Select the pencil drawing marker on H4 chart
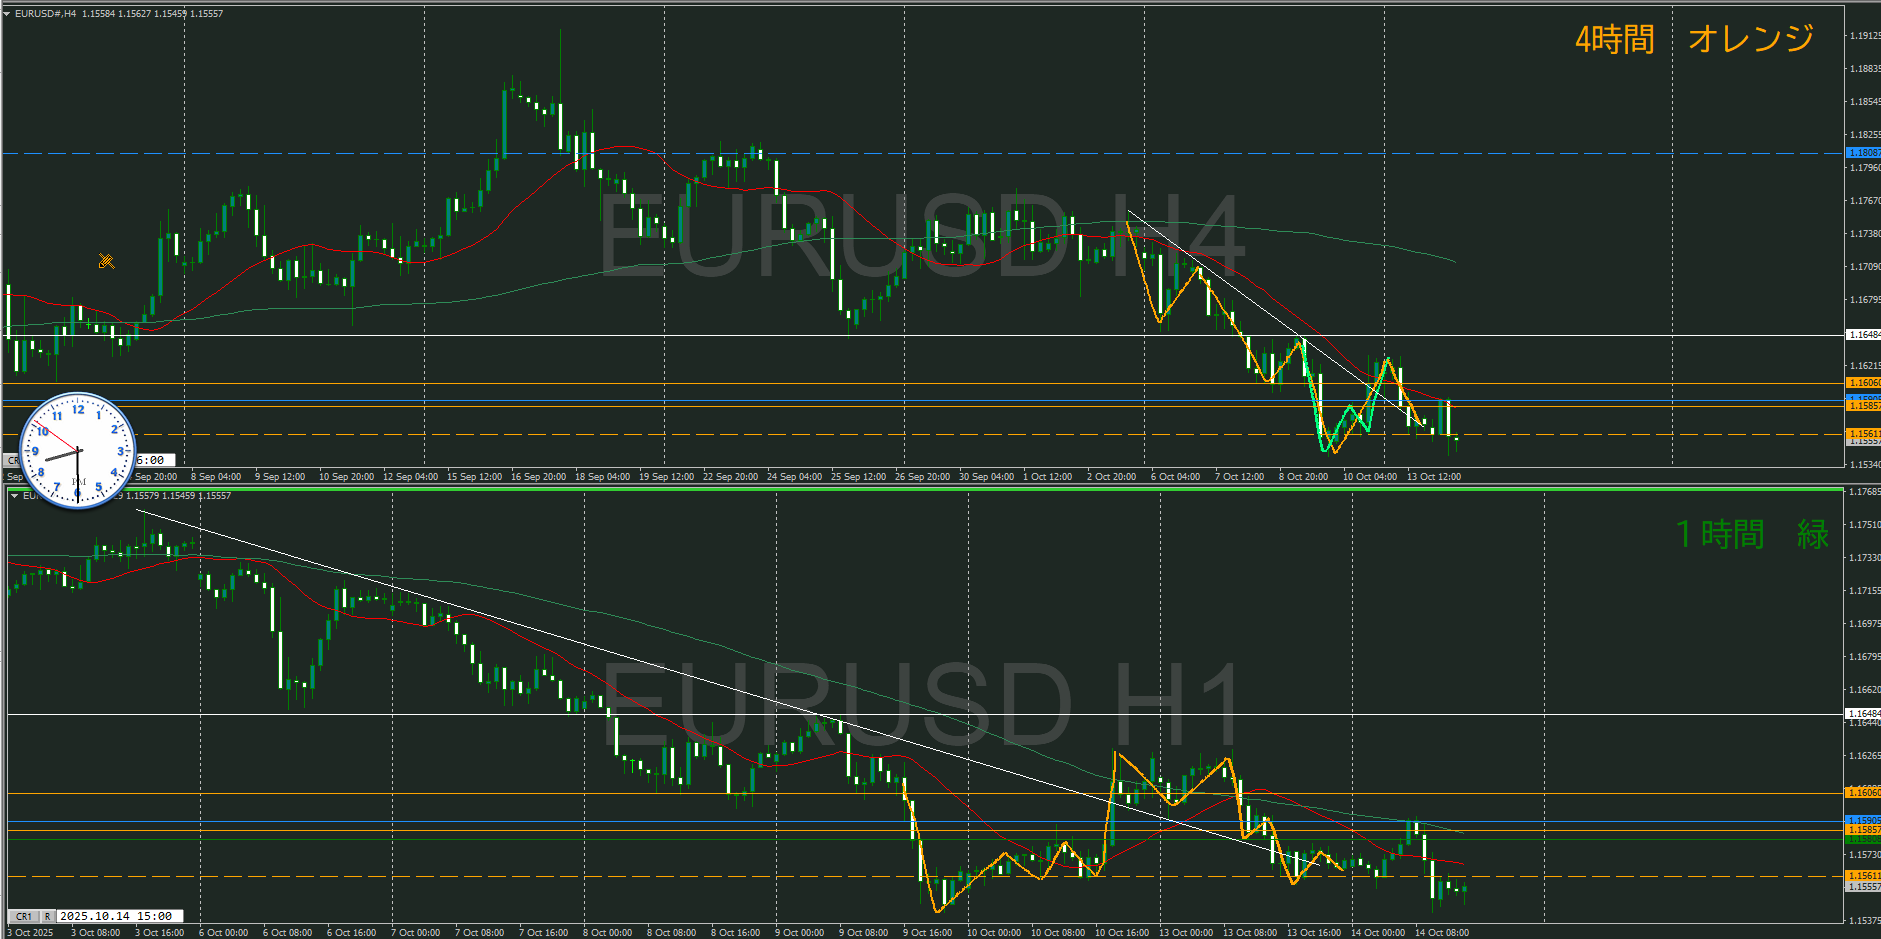Image resolution: width=1881 pixels, height=939 pixels. pyautogui.click(x=106, y=262)
